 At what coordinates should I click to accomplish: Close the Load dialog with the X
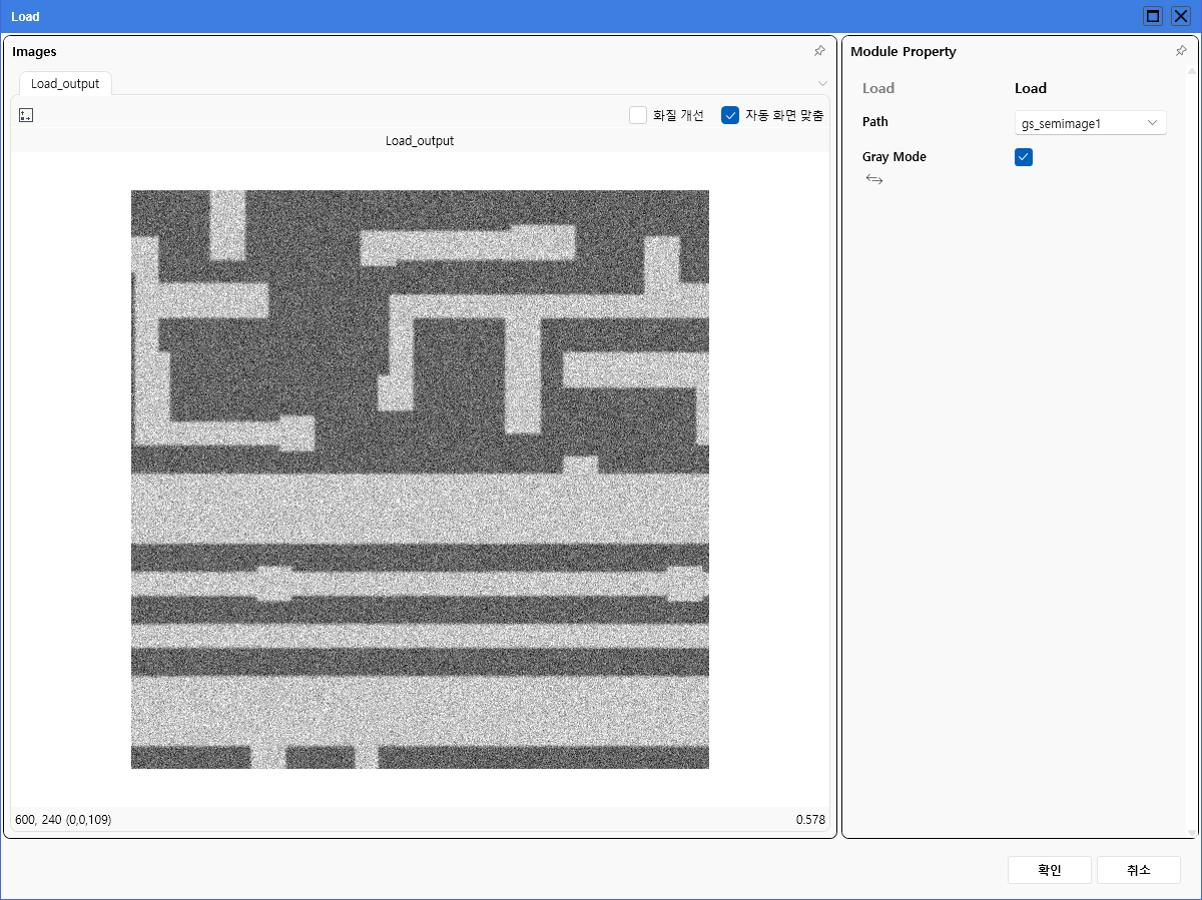pos(1181,16)
